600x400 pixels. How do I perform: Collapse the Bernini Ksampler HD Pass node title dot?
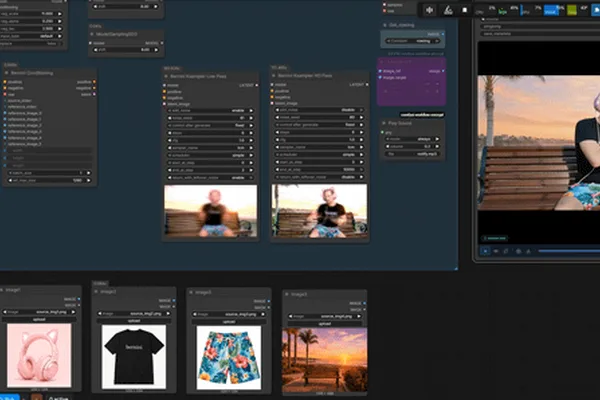tap(274, 76)
